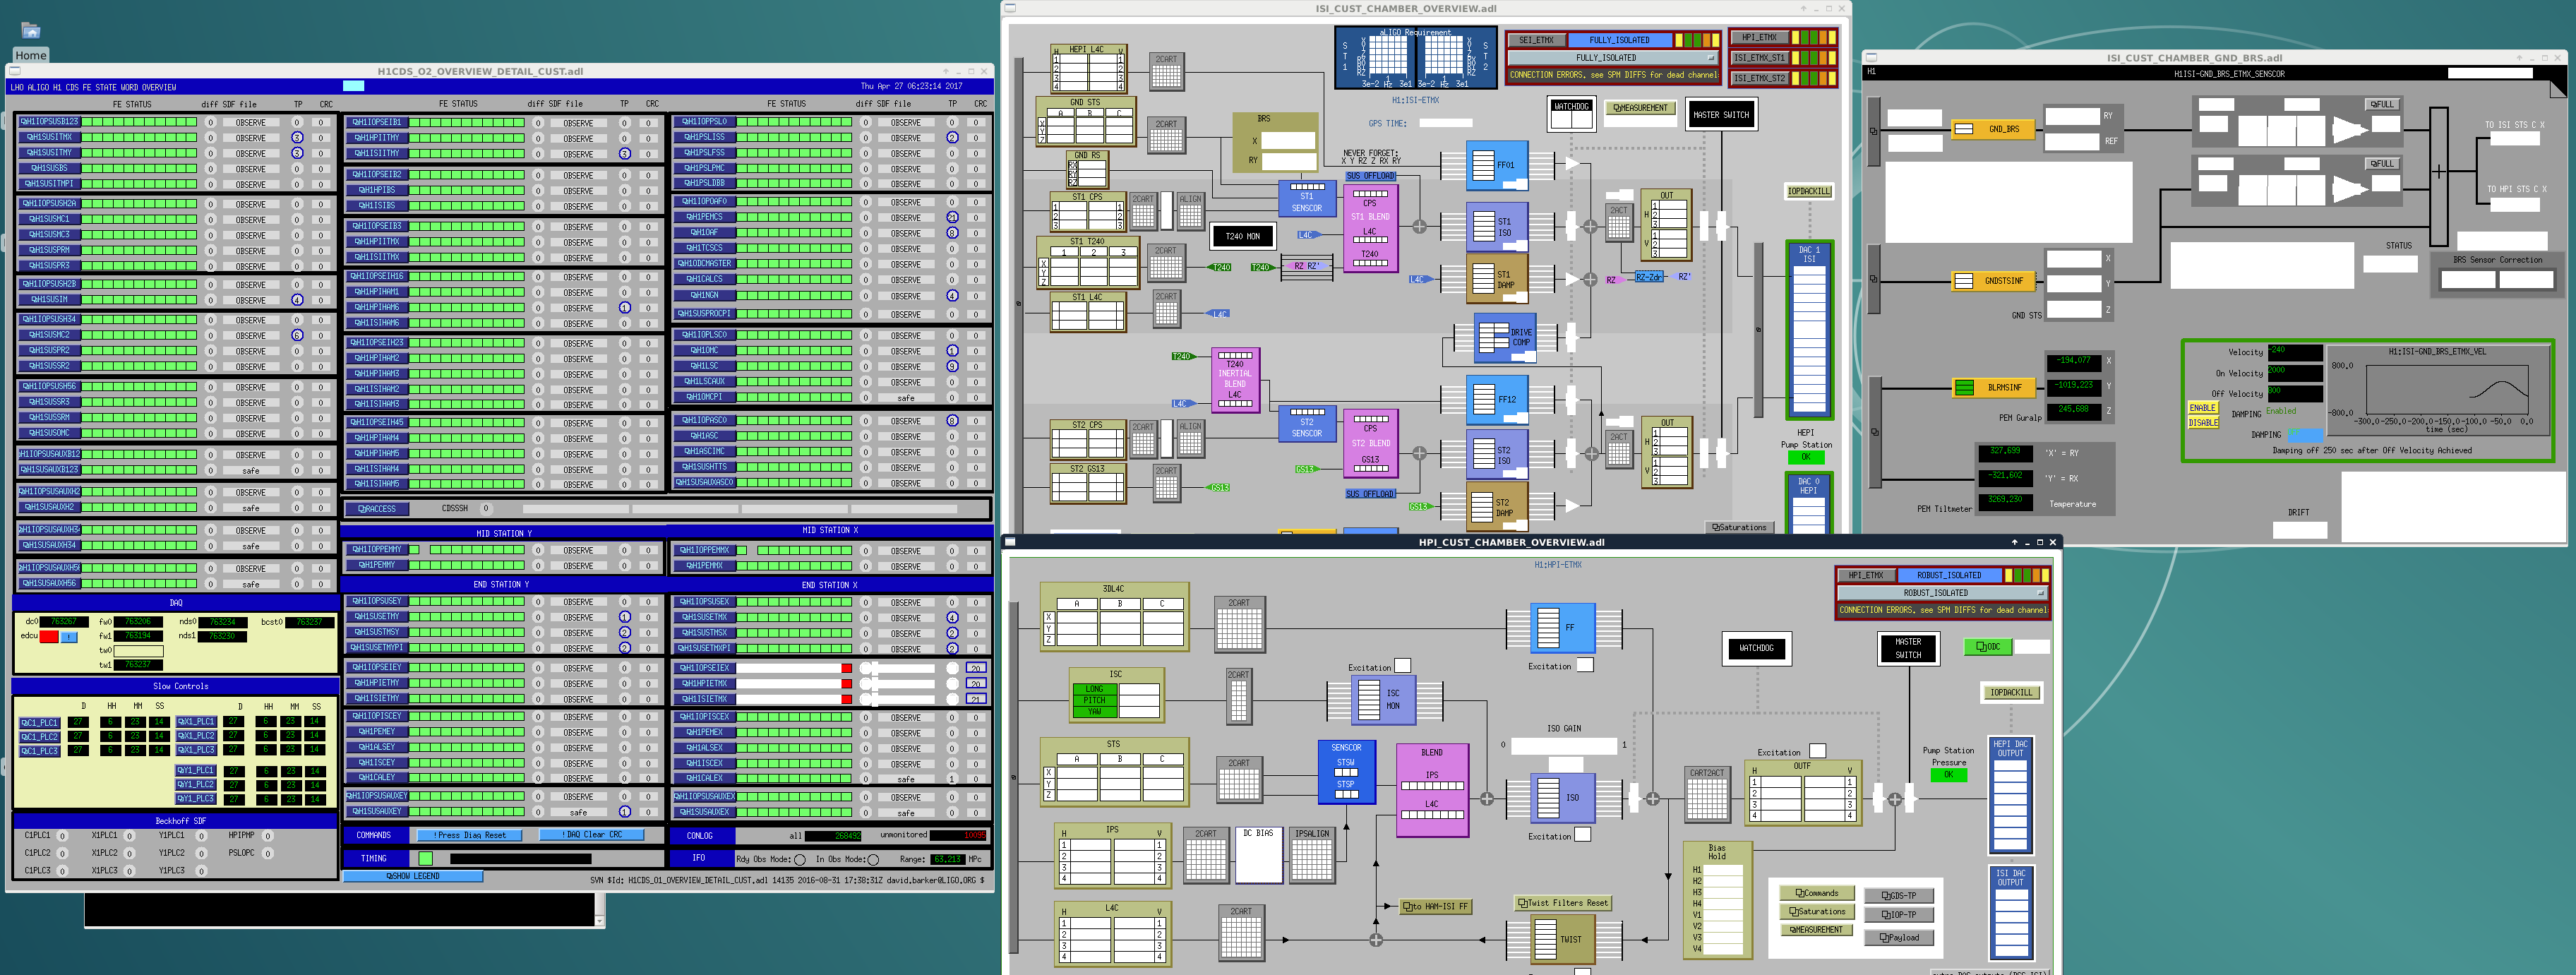Click DISABLE for BRS damping

[2203, 422]
